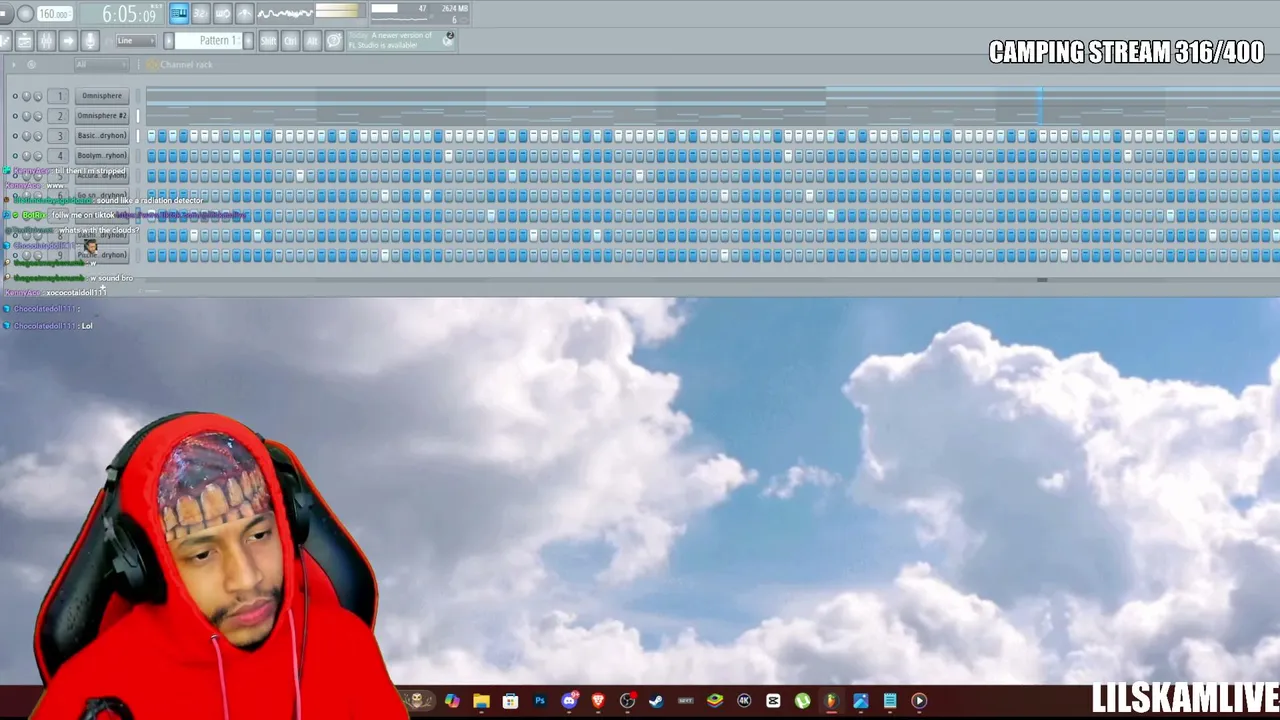Toggle mute LED for Omnisphere channel
Image resolution: width=1280 pixels, height=720 pixels.
tap(14, 96)
